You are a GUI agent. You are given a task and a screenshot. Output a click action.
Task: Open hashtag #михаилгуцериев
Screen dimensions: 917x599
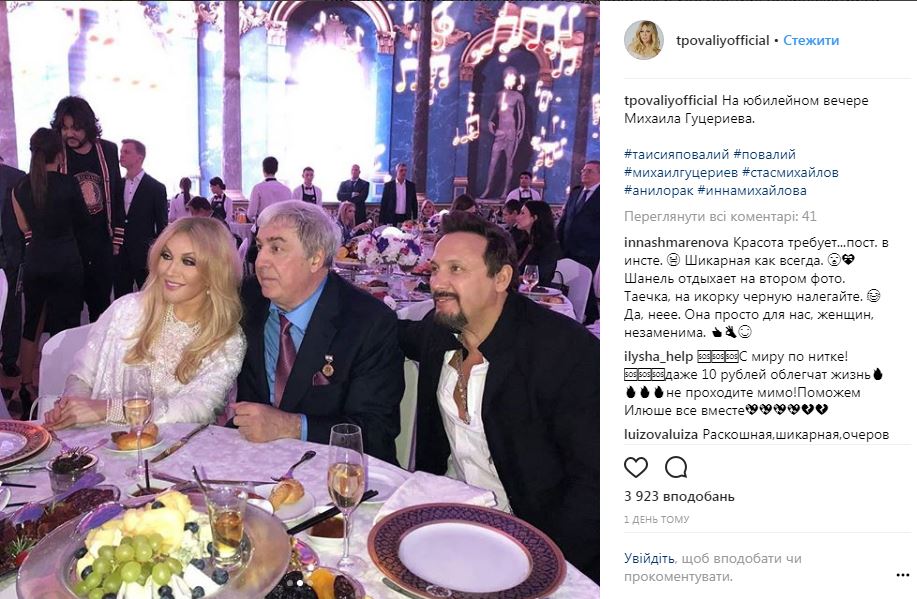point(681,173)
